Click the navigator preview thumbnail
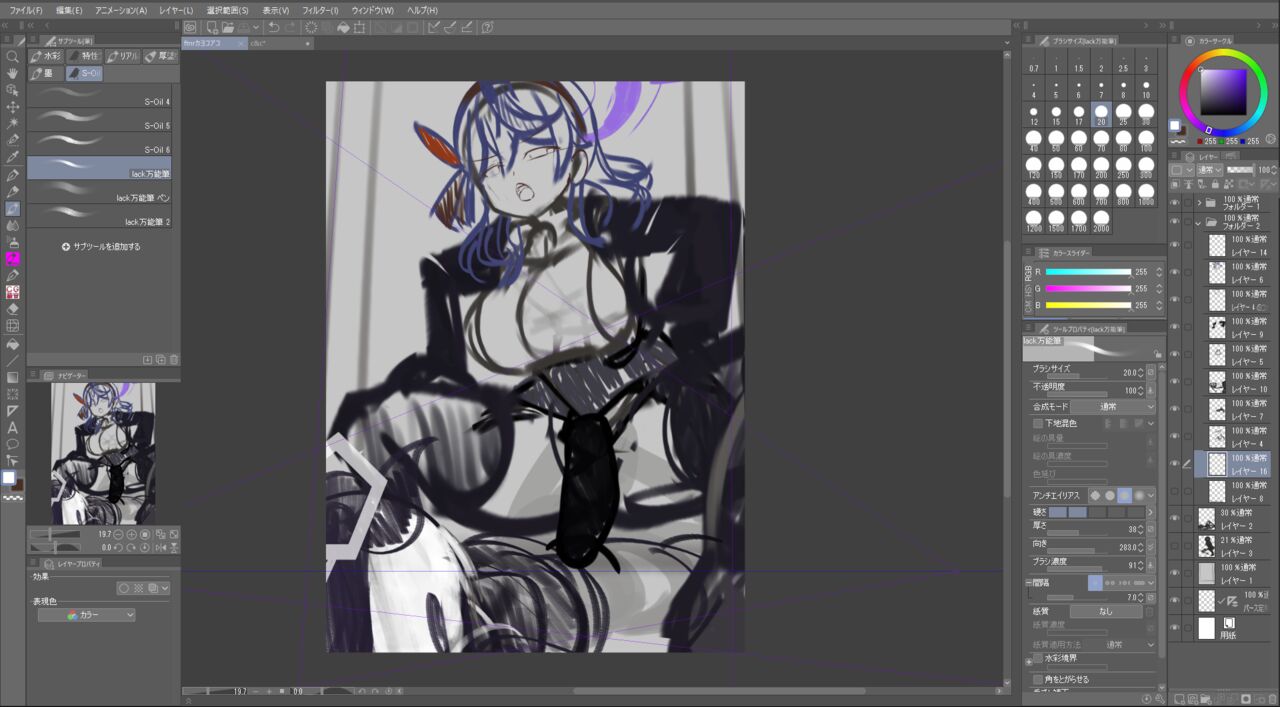The image size is (1280, 707). [103, 453]
